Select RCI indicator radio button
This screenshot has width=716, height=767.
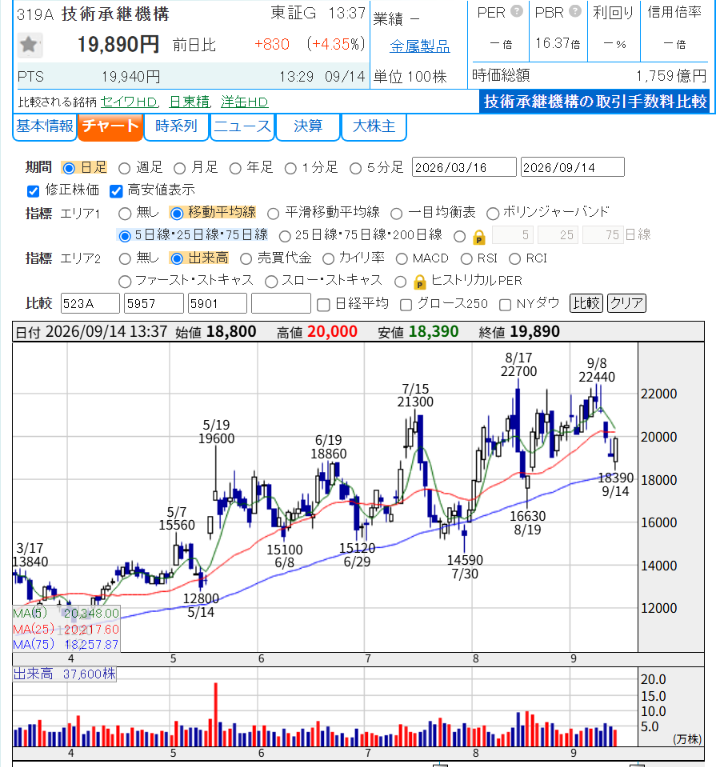coord(515,259)
